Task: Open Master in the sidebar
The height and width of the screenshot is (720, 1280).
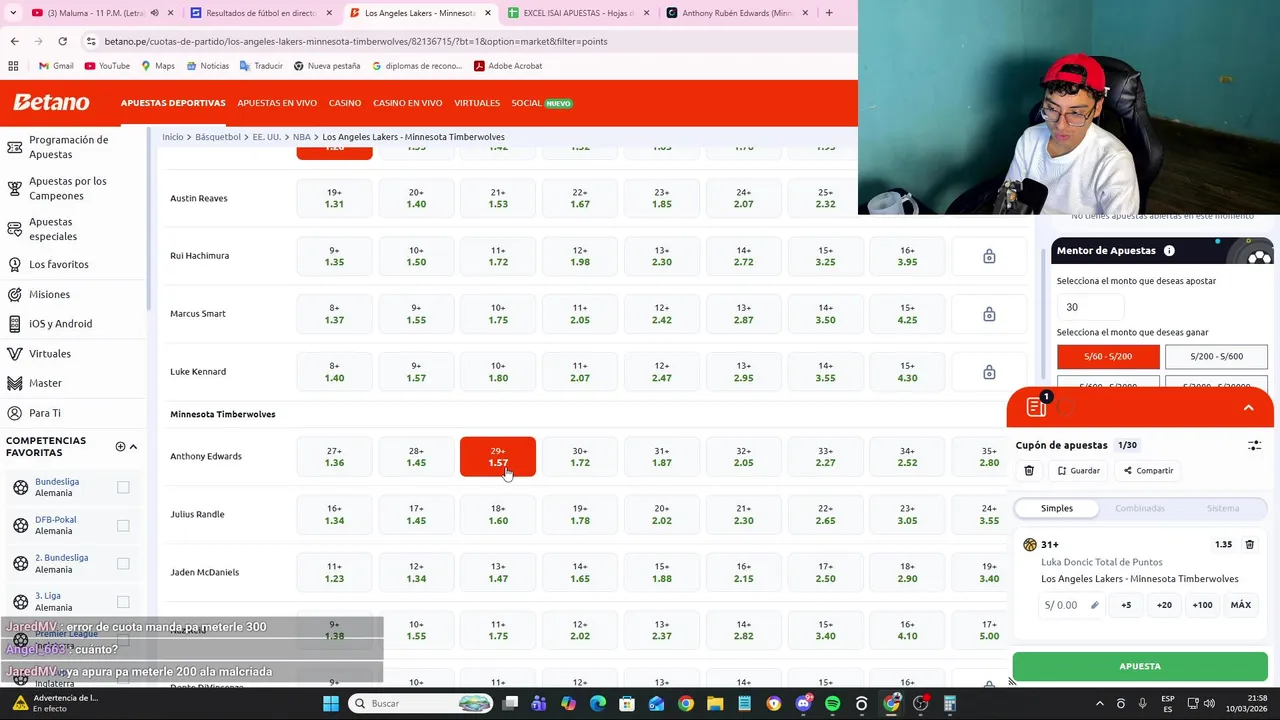Action: click(45, 383)
